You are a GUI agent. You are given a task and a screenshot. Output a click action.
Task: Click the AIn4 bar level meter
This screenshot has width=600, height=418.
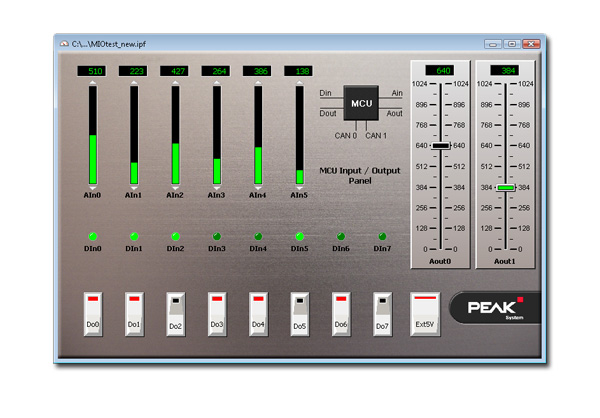(x=257, y=136)
